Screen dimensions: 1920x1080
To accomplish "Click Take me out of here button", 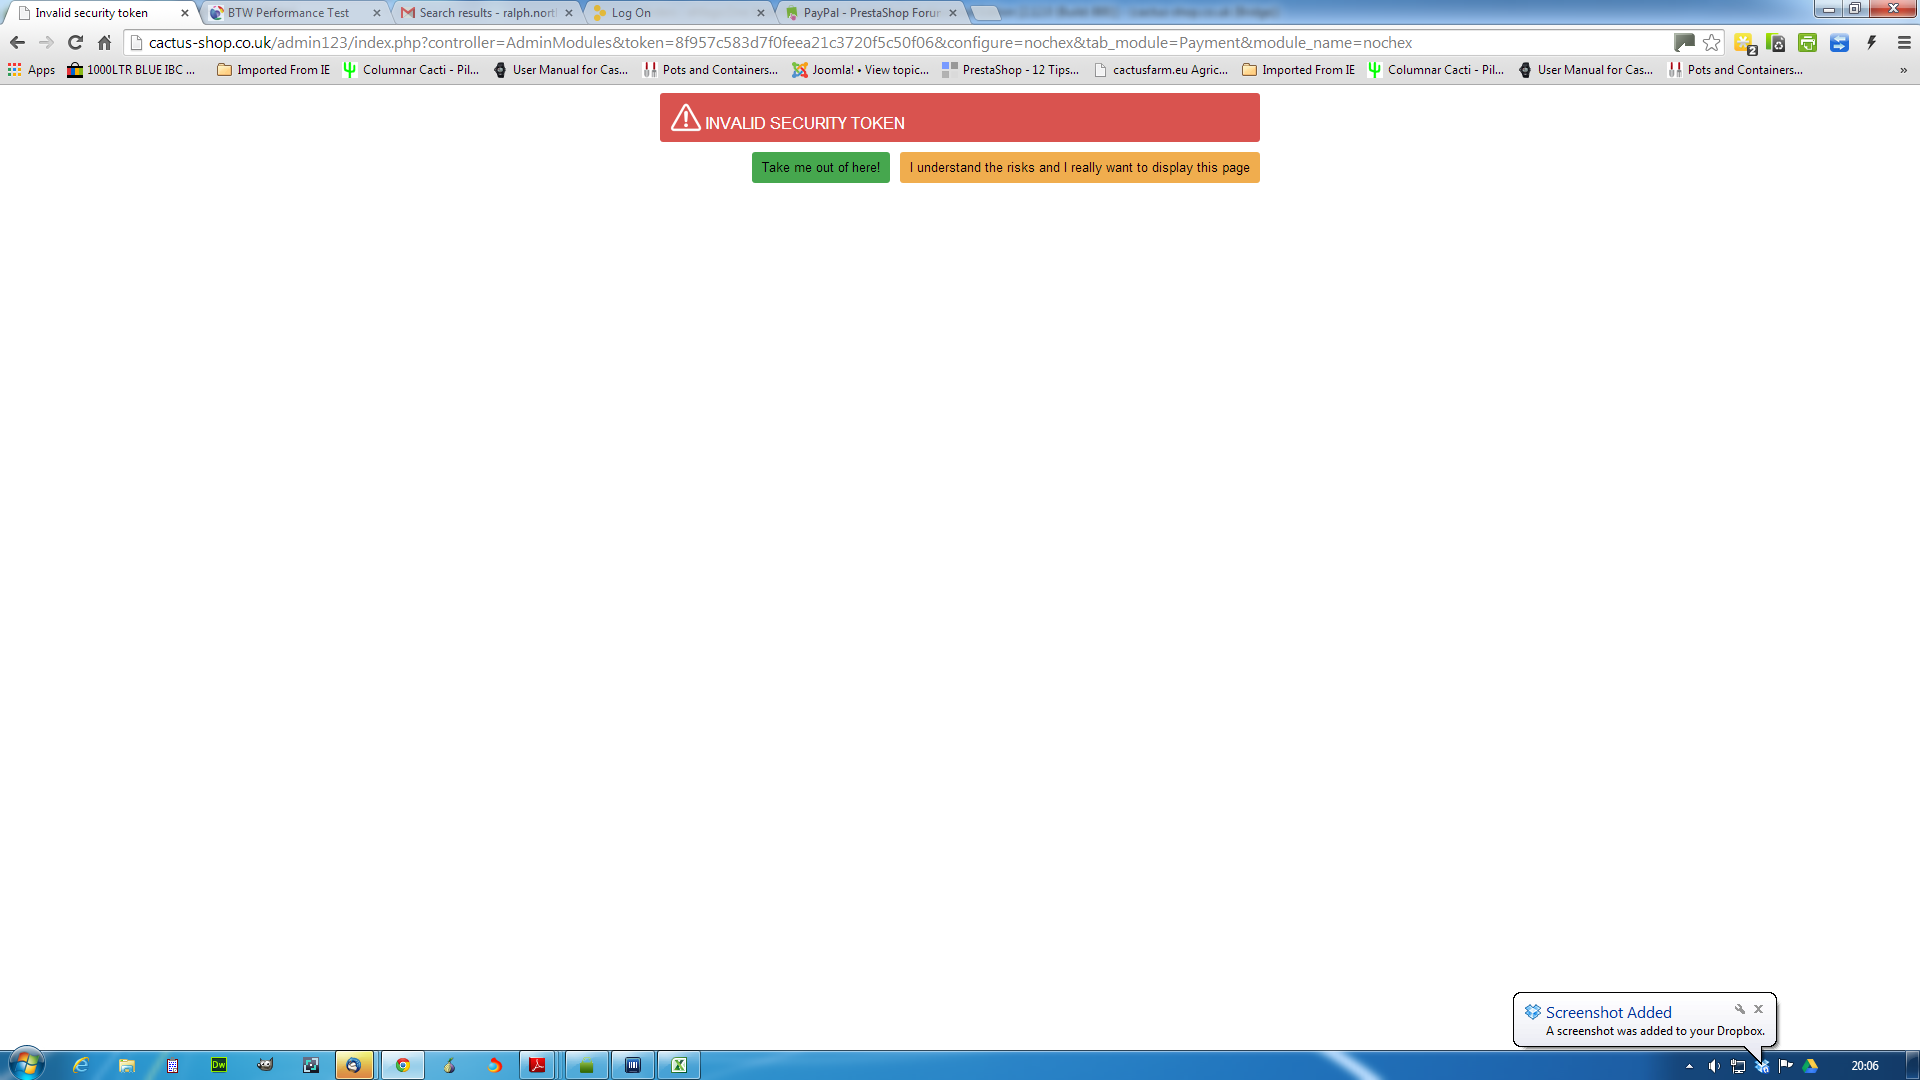I will pos(820,167).
